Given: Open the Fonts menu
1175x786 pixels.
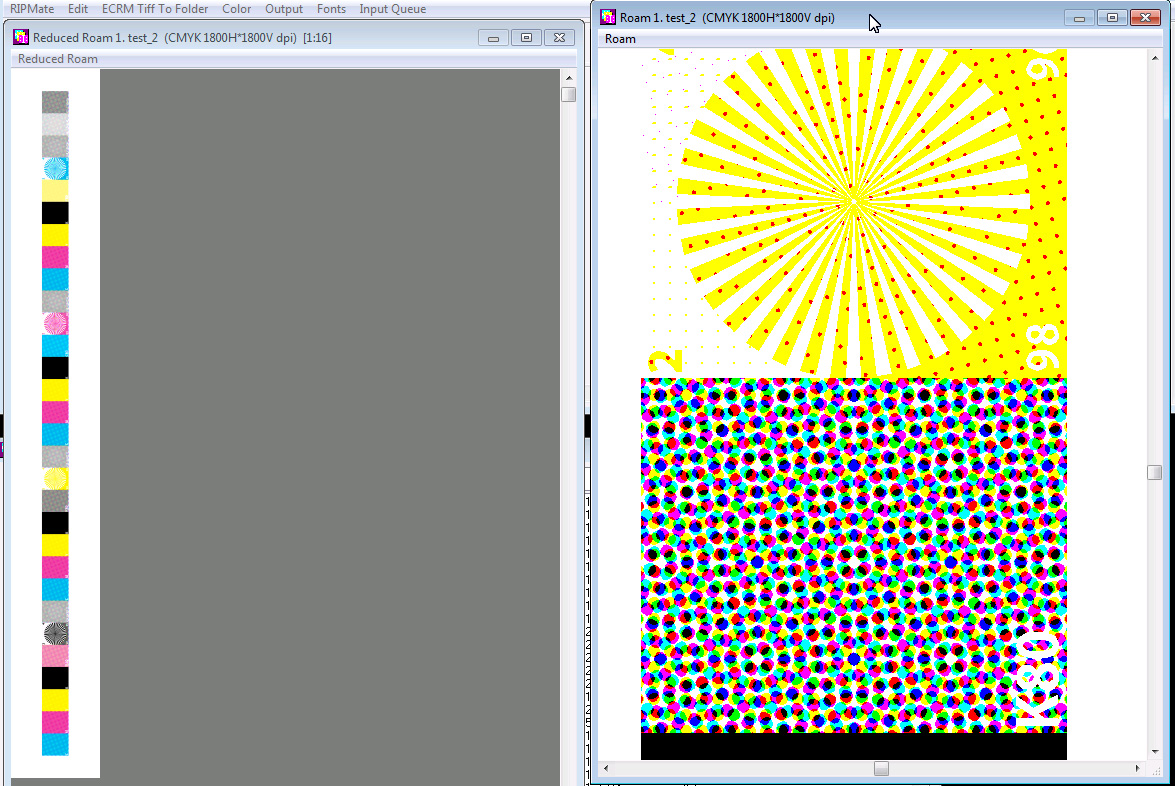Looking at the screenshot, I should [330, 9].
